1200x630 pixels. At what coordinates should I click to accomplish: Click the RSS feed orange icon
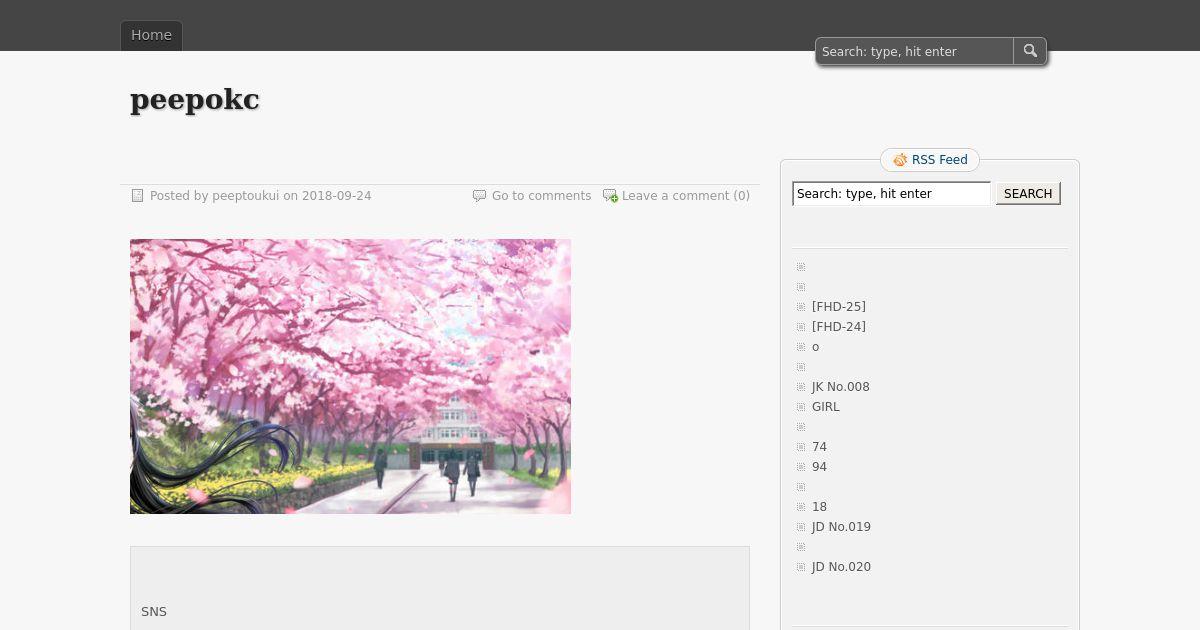pyautogui.click(x=900, y=160)
